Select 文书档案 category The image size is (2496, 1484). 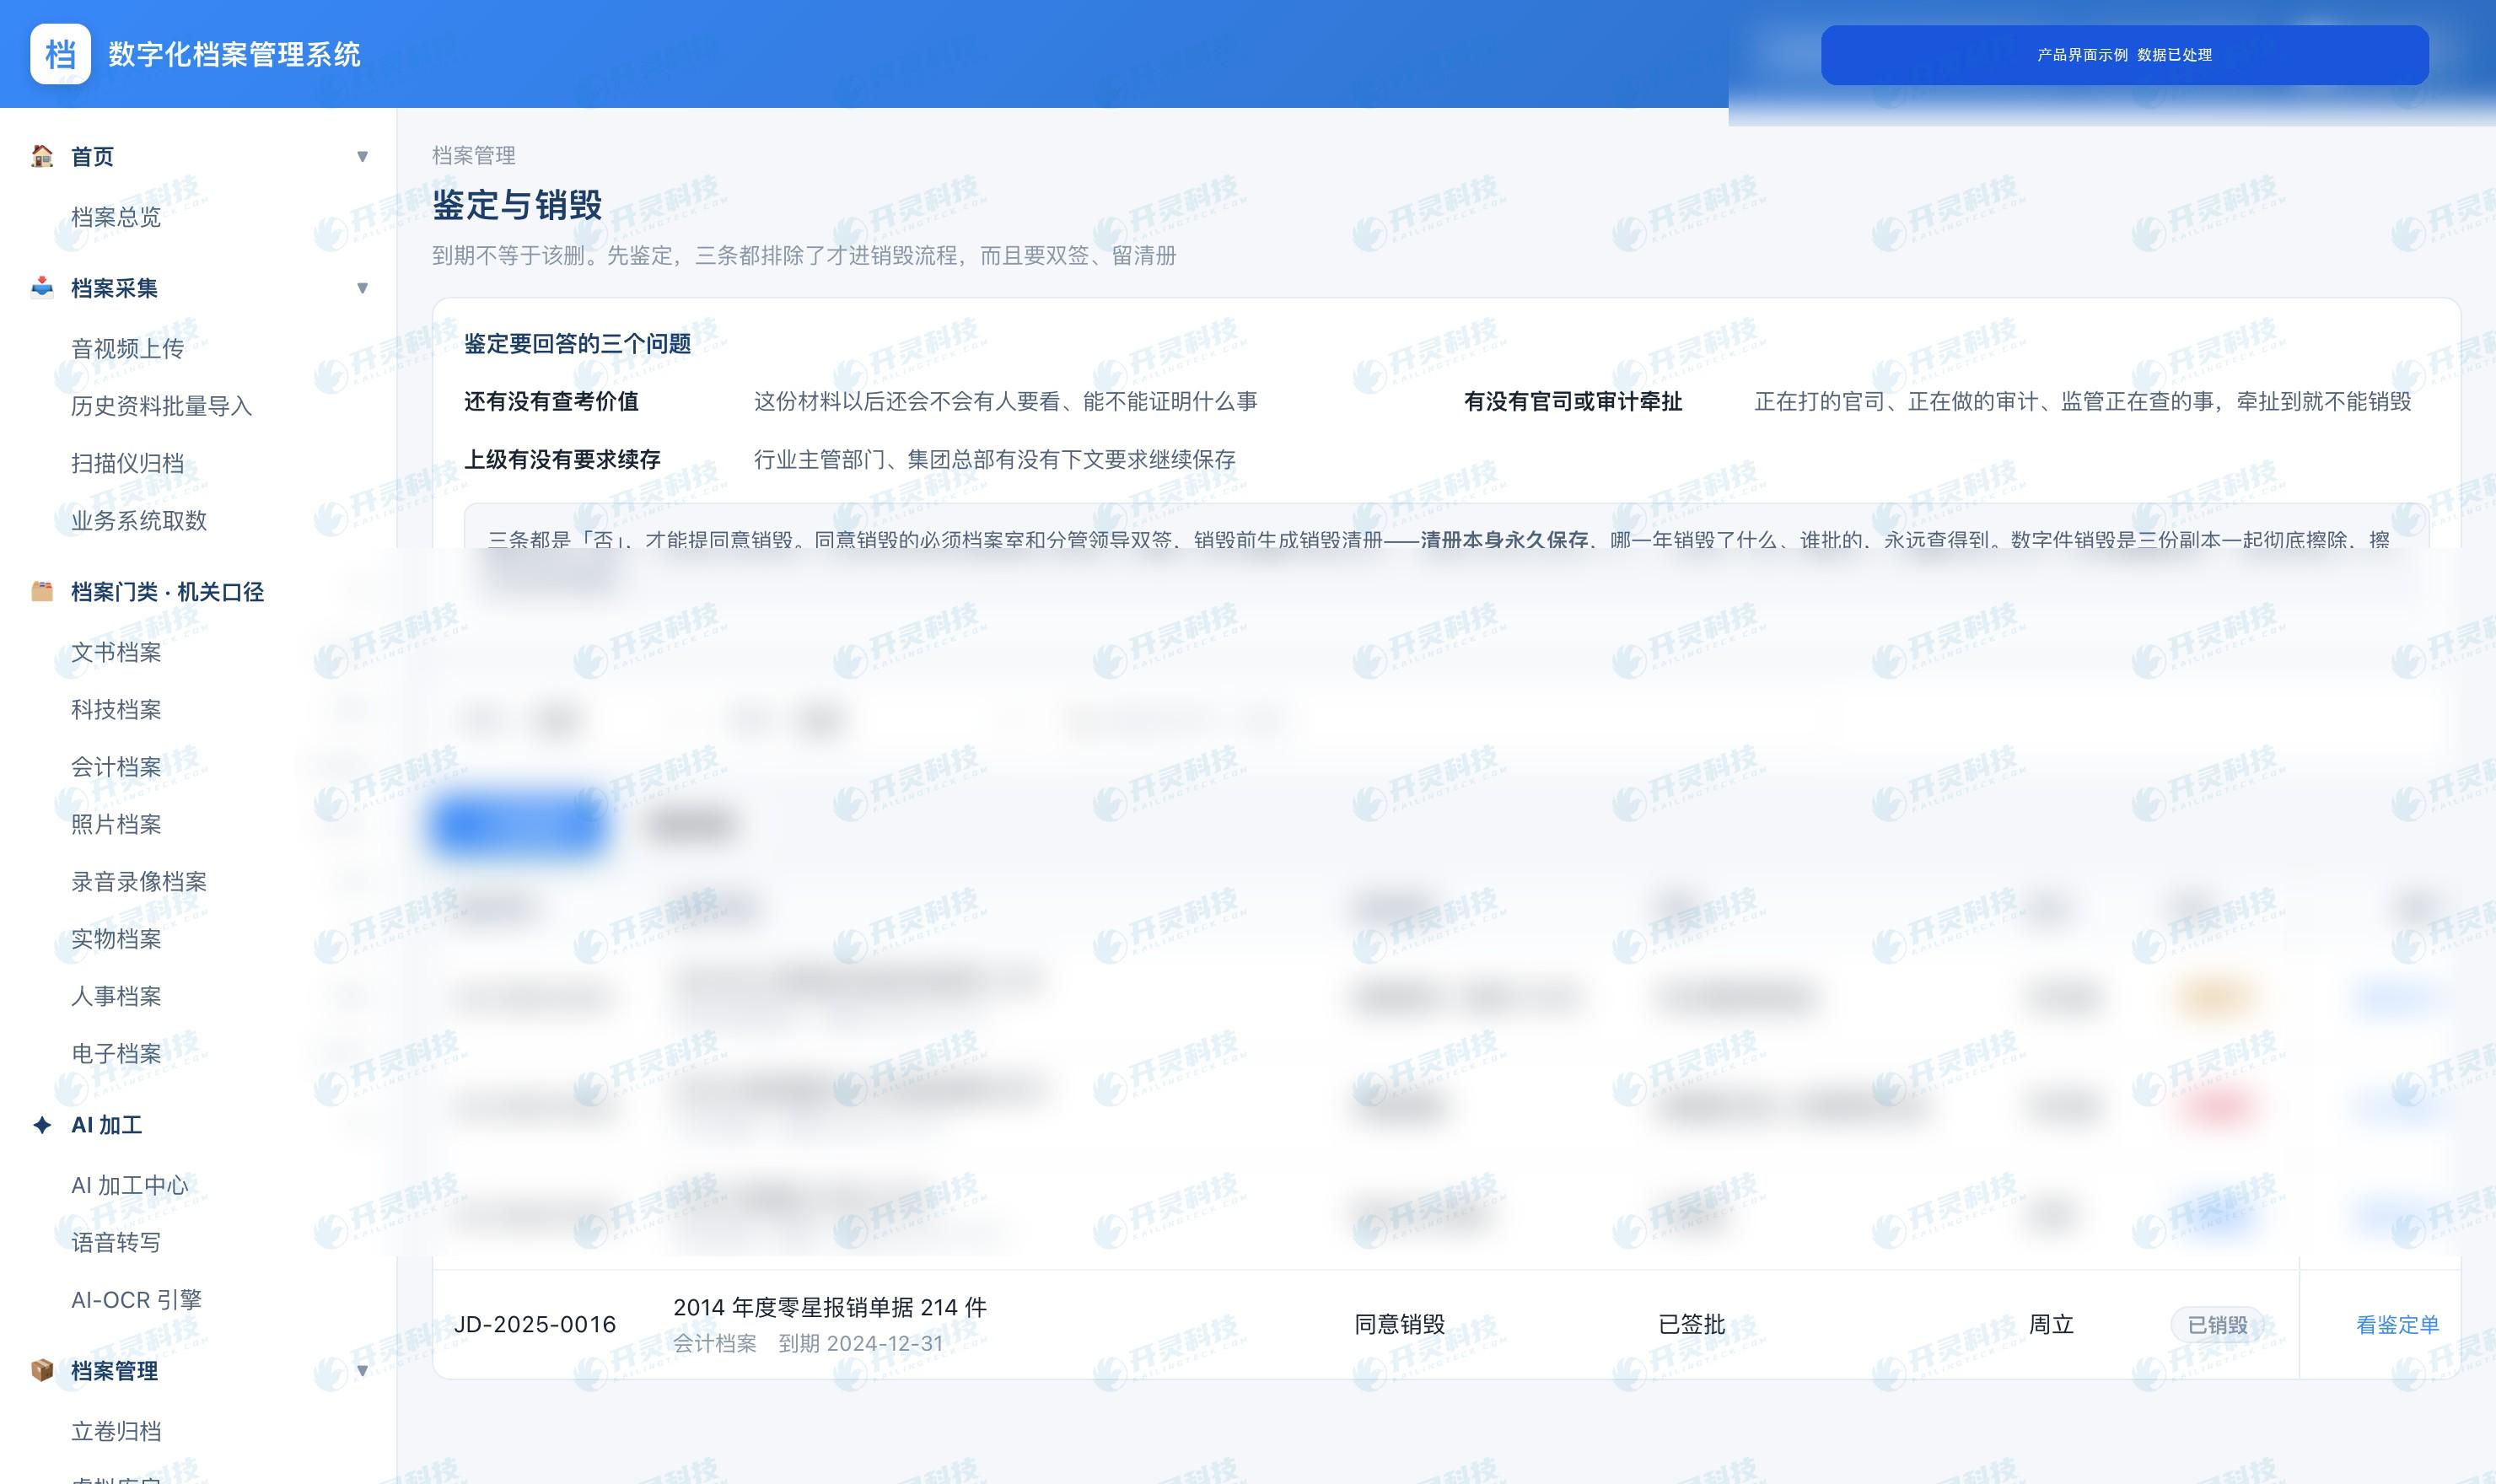pyautogui.click(x=116, y=652)
